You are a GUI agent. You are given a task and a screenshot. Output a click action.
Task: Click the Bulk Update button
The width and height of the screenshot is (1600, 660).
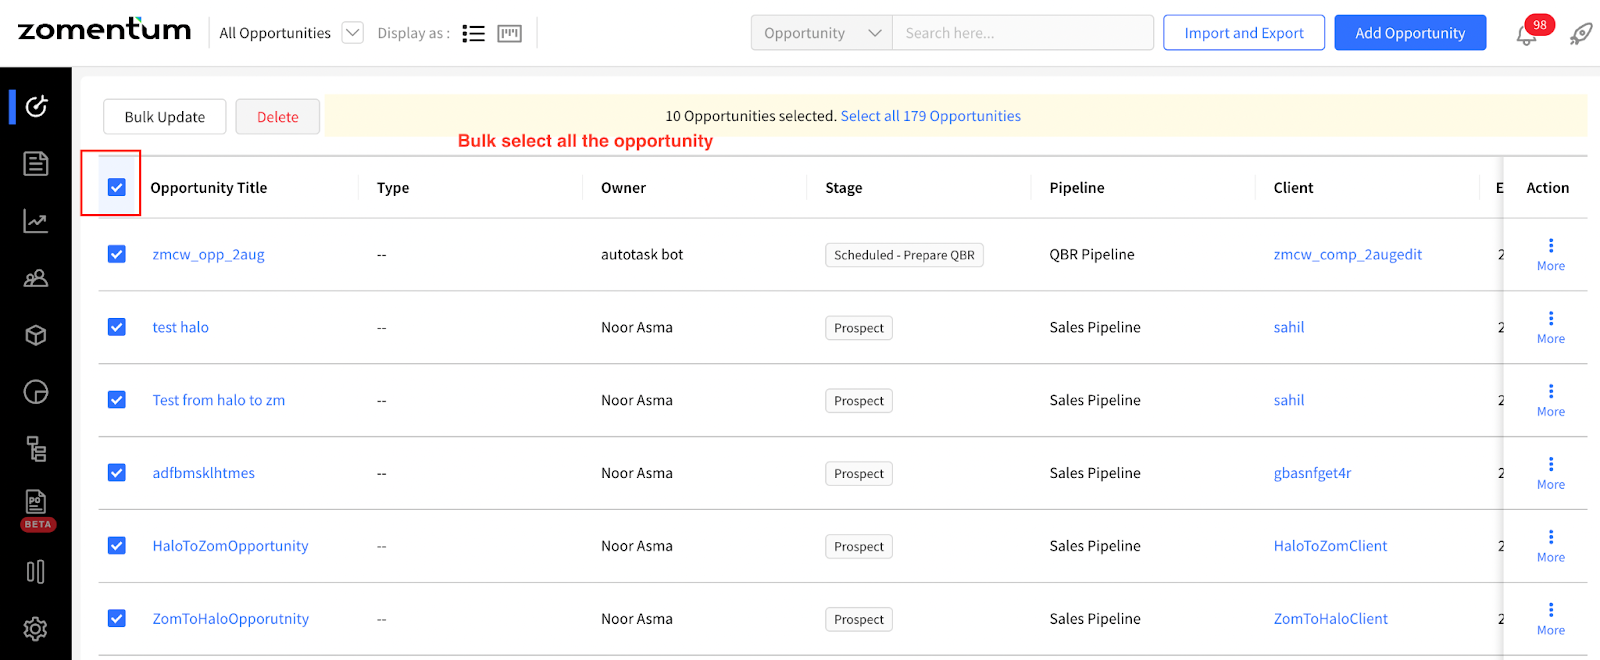click(x=165, y=117)
